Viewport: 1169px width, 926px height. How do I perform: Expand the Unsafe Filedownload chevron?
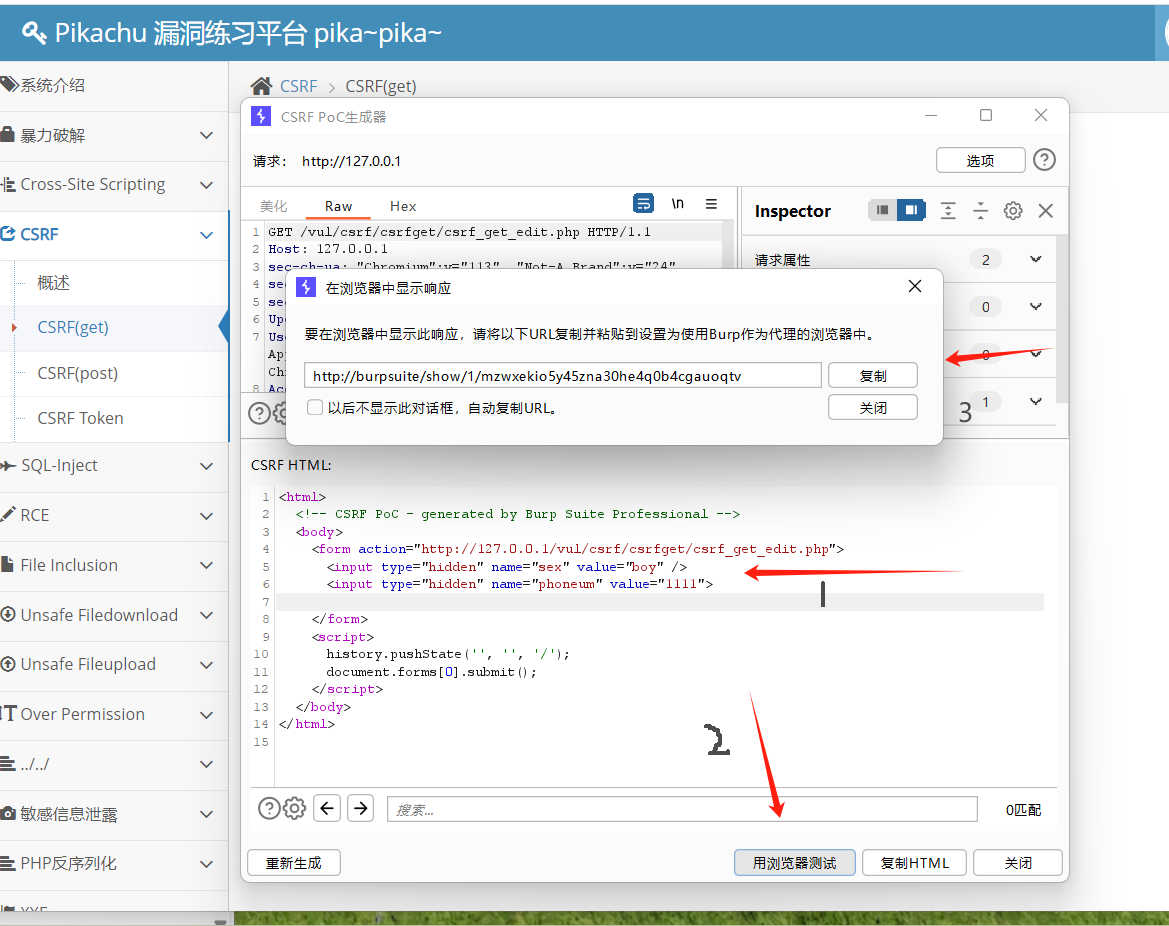tap(207, 615)
